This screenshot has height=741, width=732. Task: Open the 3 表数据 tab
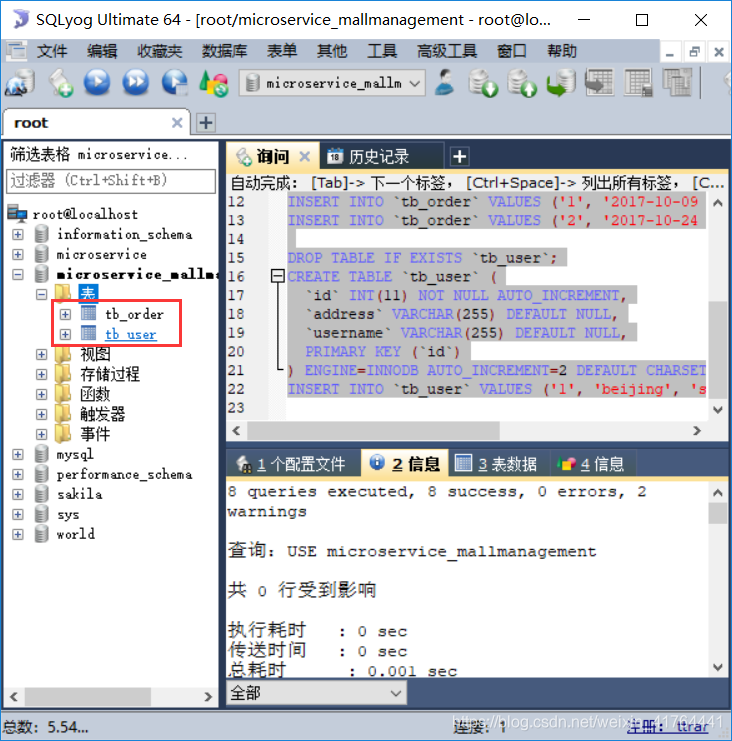(496, 464)
